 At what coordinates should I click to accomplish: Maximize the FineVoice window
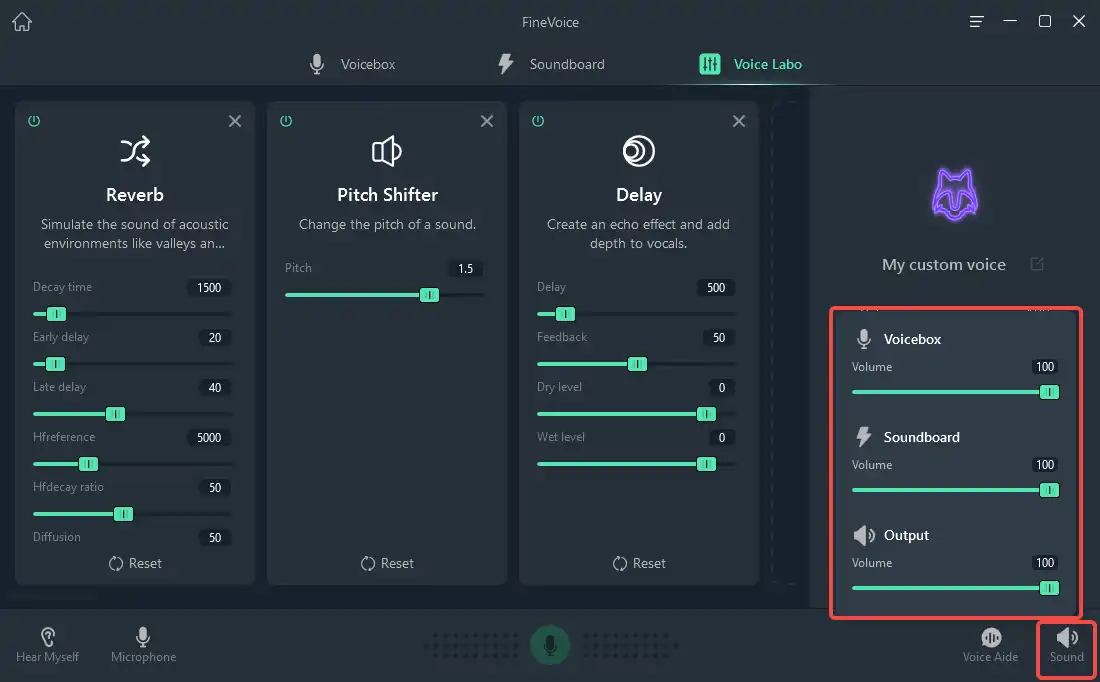click(x=1045, y=21)
